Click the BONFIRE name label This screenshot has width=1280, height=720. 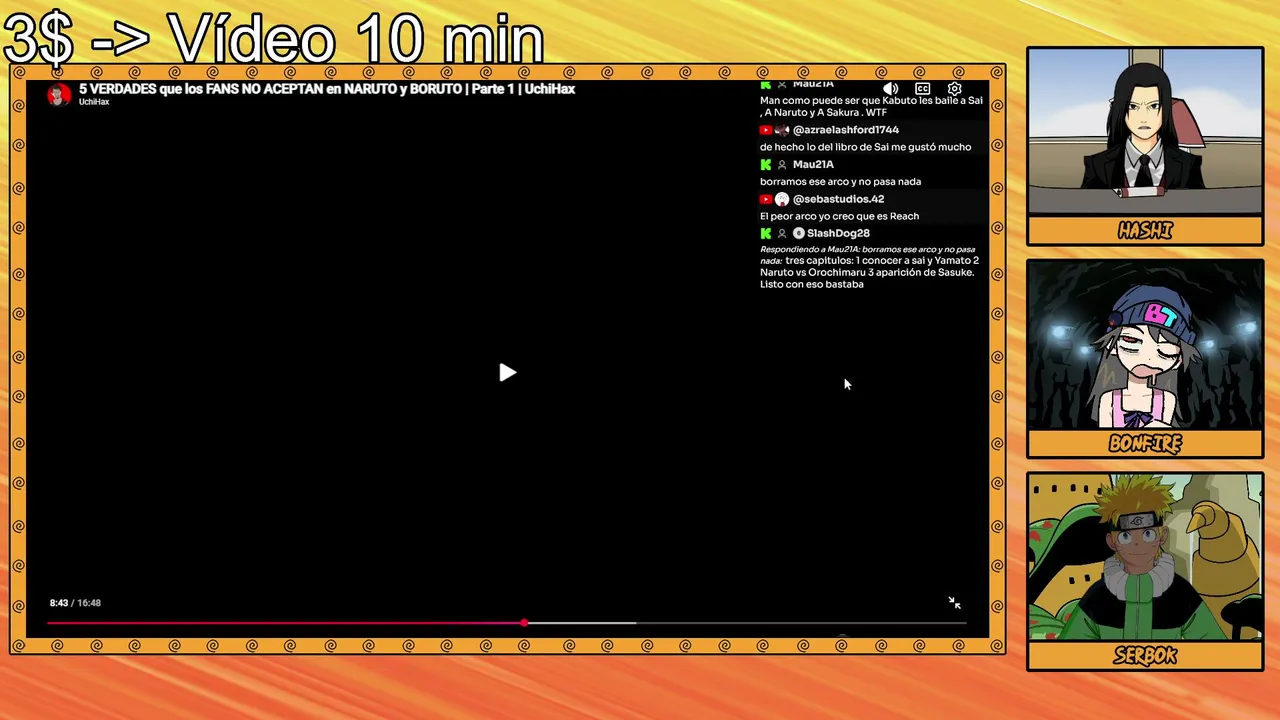pos(1145,444)
